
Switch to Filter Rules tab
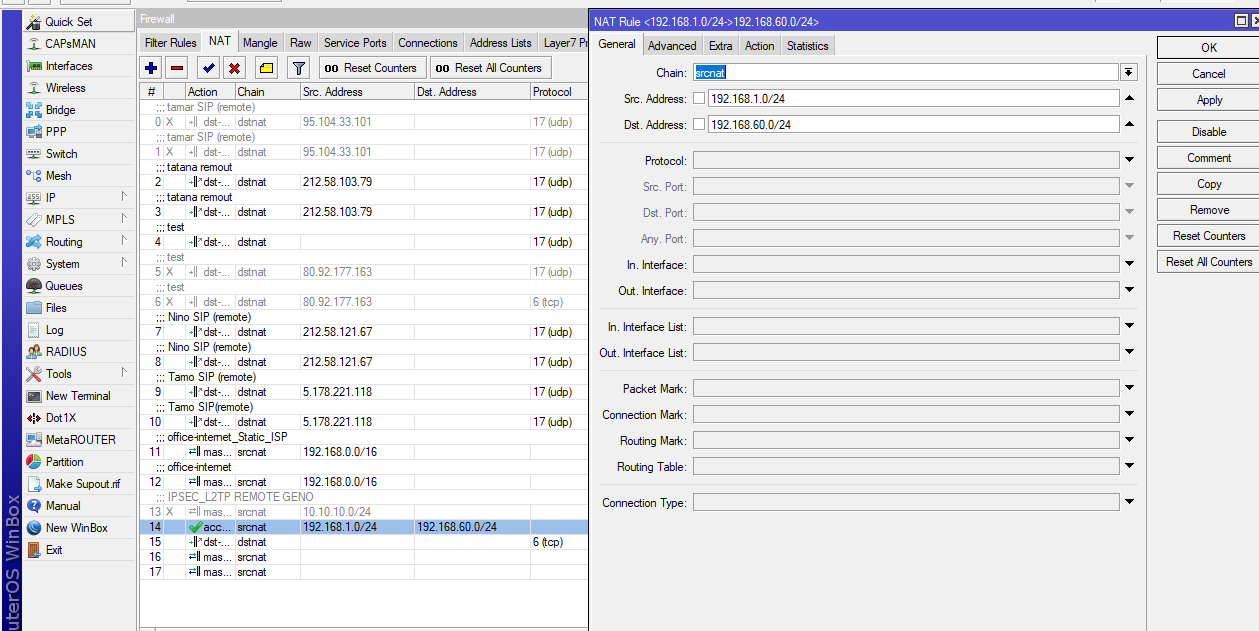point(170,43)
